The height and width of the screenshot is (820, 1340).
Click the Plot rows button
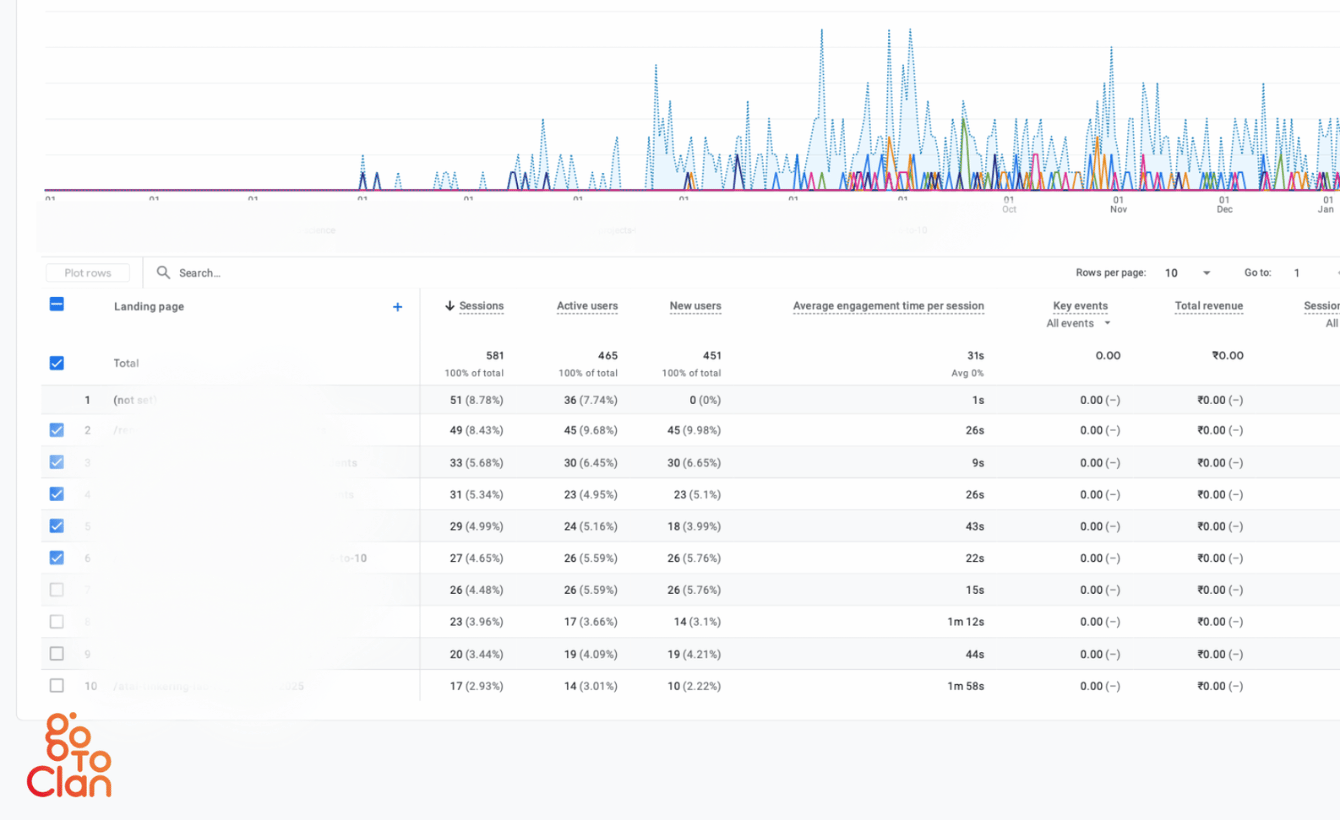tap(87, 272)
